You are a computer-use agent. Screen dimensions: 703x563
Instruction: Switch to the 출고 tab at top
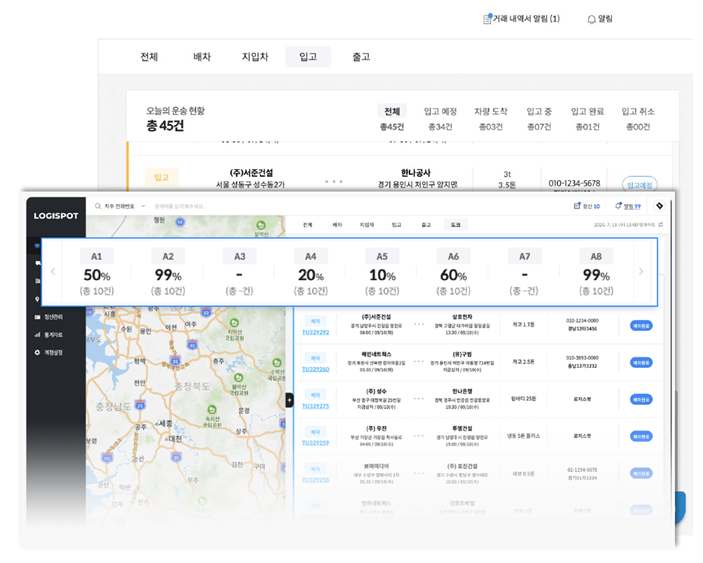(361, 57)
